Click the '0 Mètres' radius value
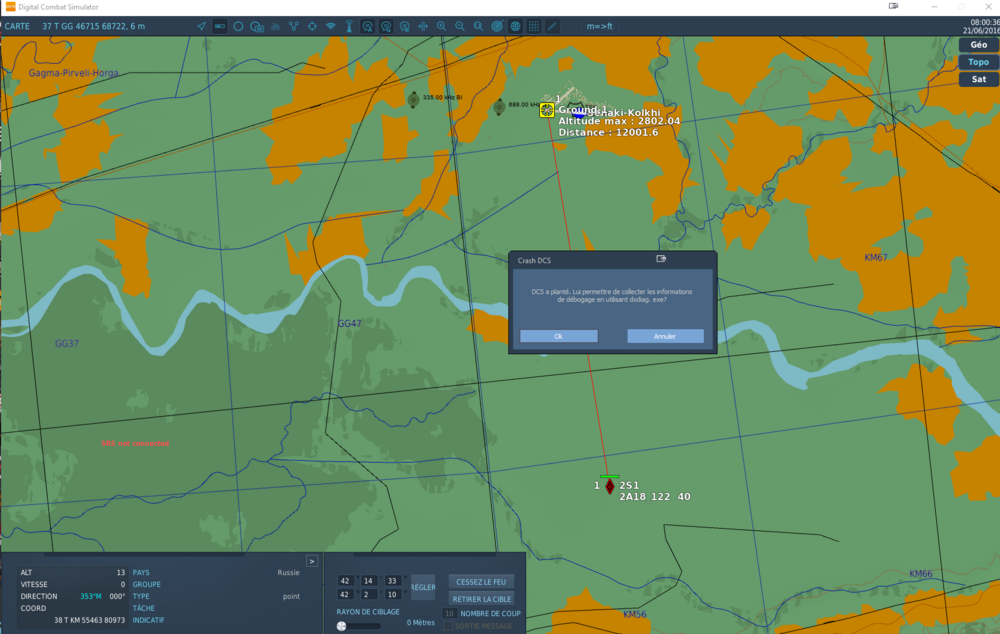Image resolution: width=1000 pixels, height=634 pixels. [420, 623]
